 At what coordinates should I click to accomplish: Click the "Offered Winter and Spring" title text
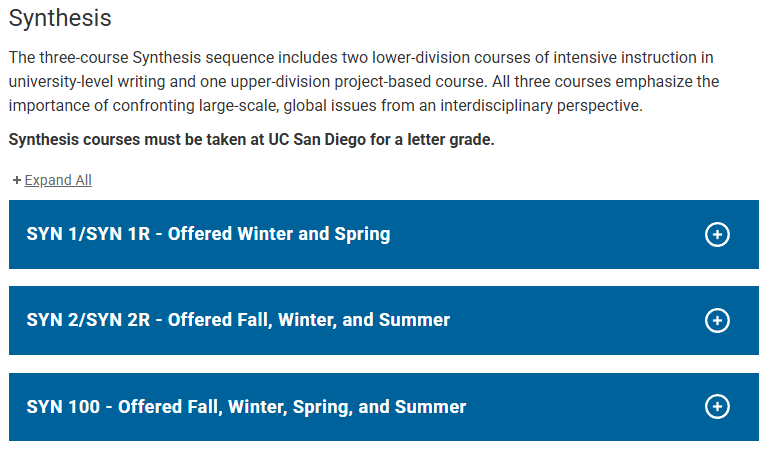coord(279,234)
